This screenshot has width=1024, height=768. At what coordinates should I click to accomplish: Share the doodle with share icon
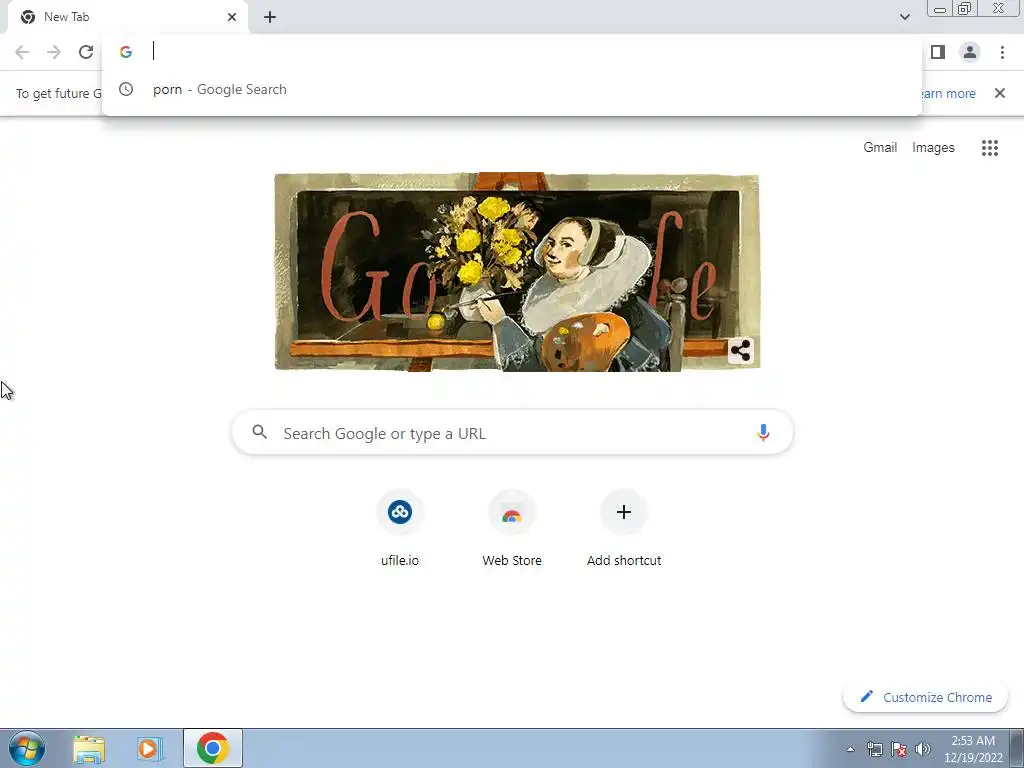741,351
